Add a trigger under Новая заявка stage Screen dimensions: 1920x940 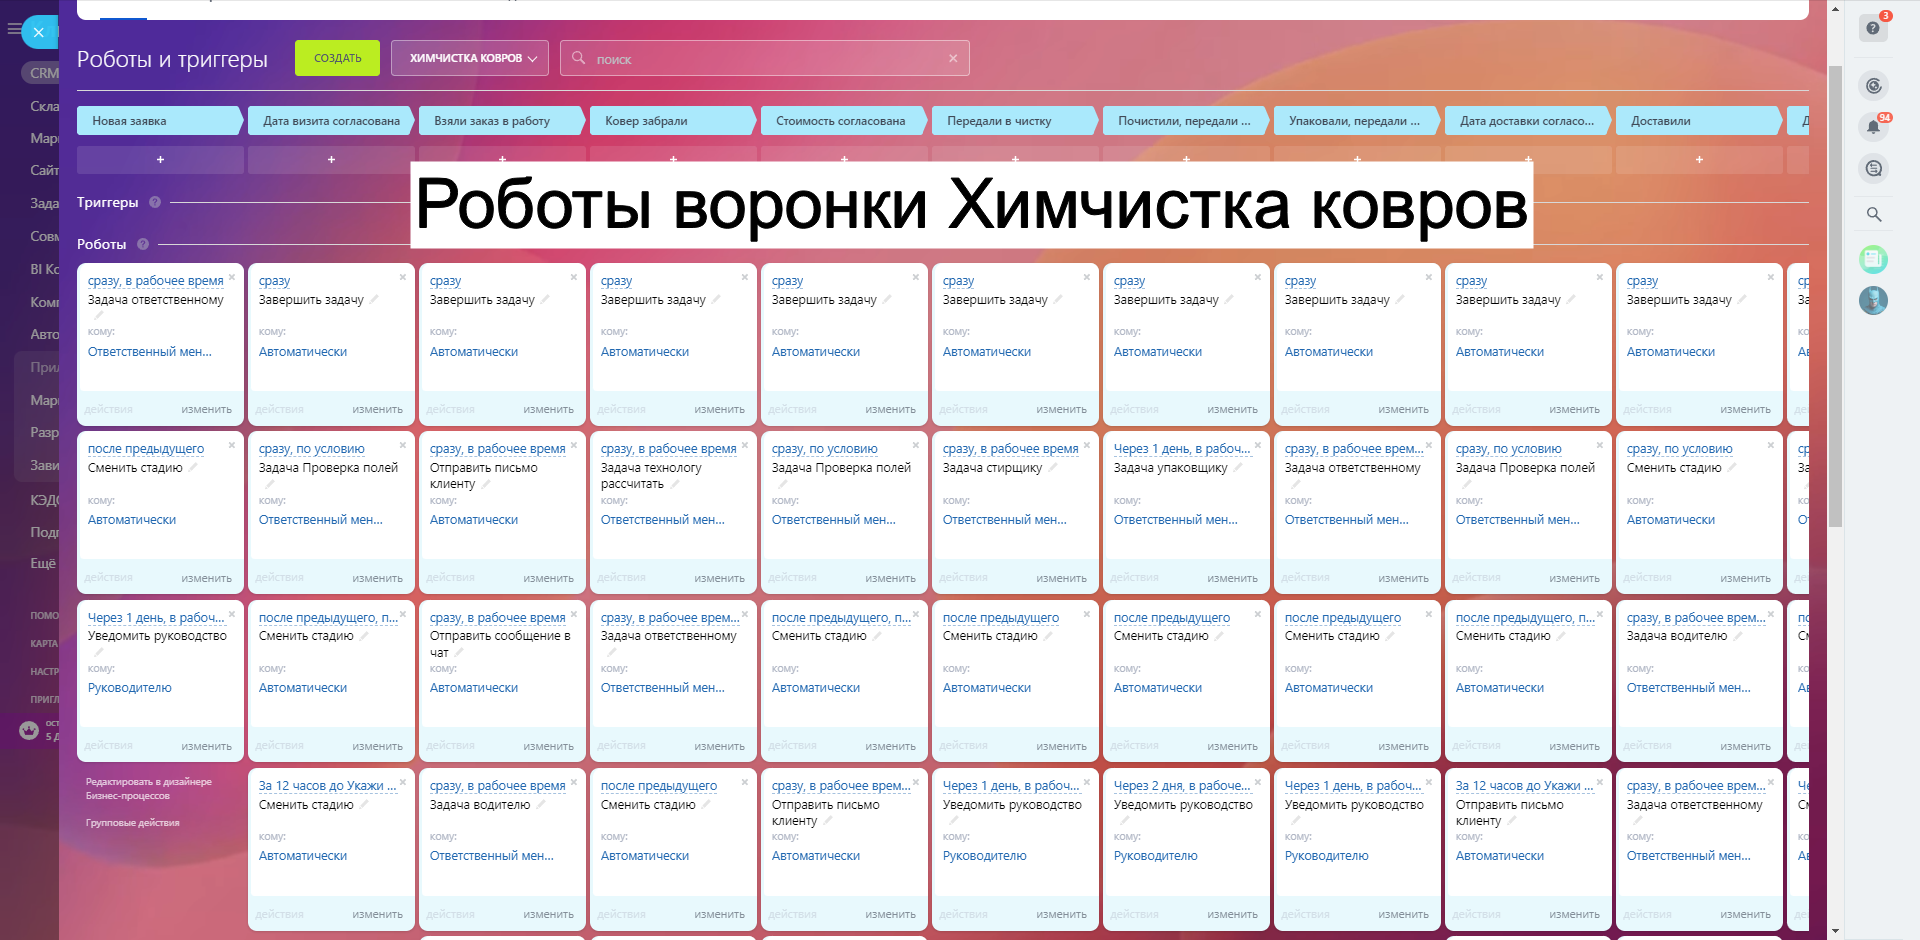(x=160, y=160)
